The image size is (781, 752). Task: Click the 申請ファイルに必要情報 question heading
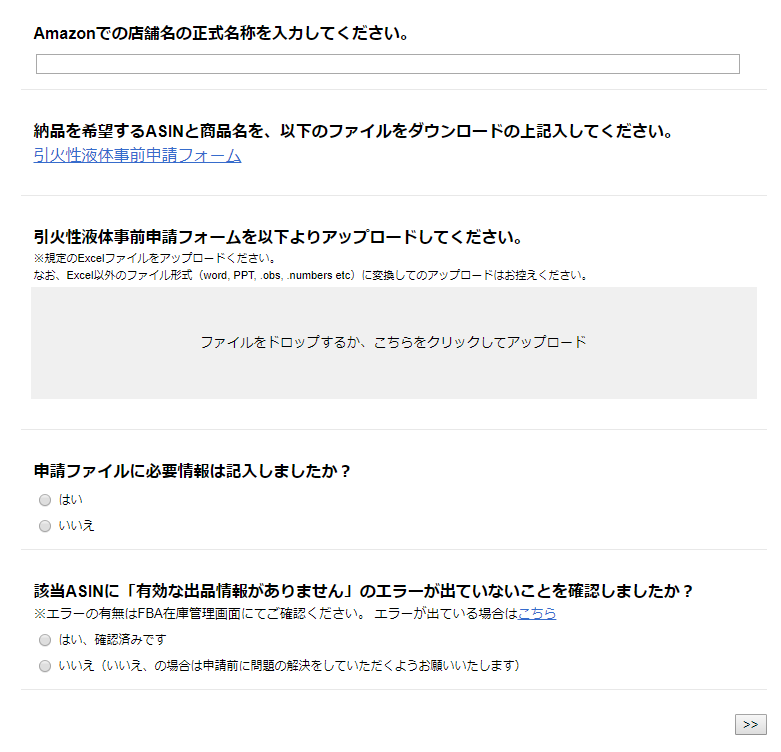192,471
